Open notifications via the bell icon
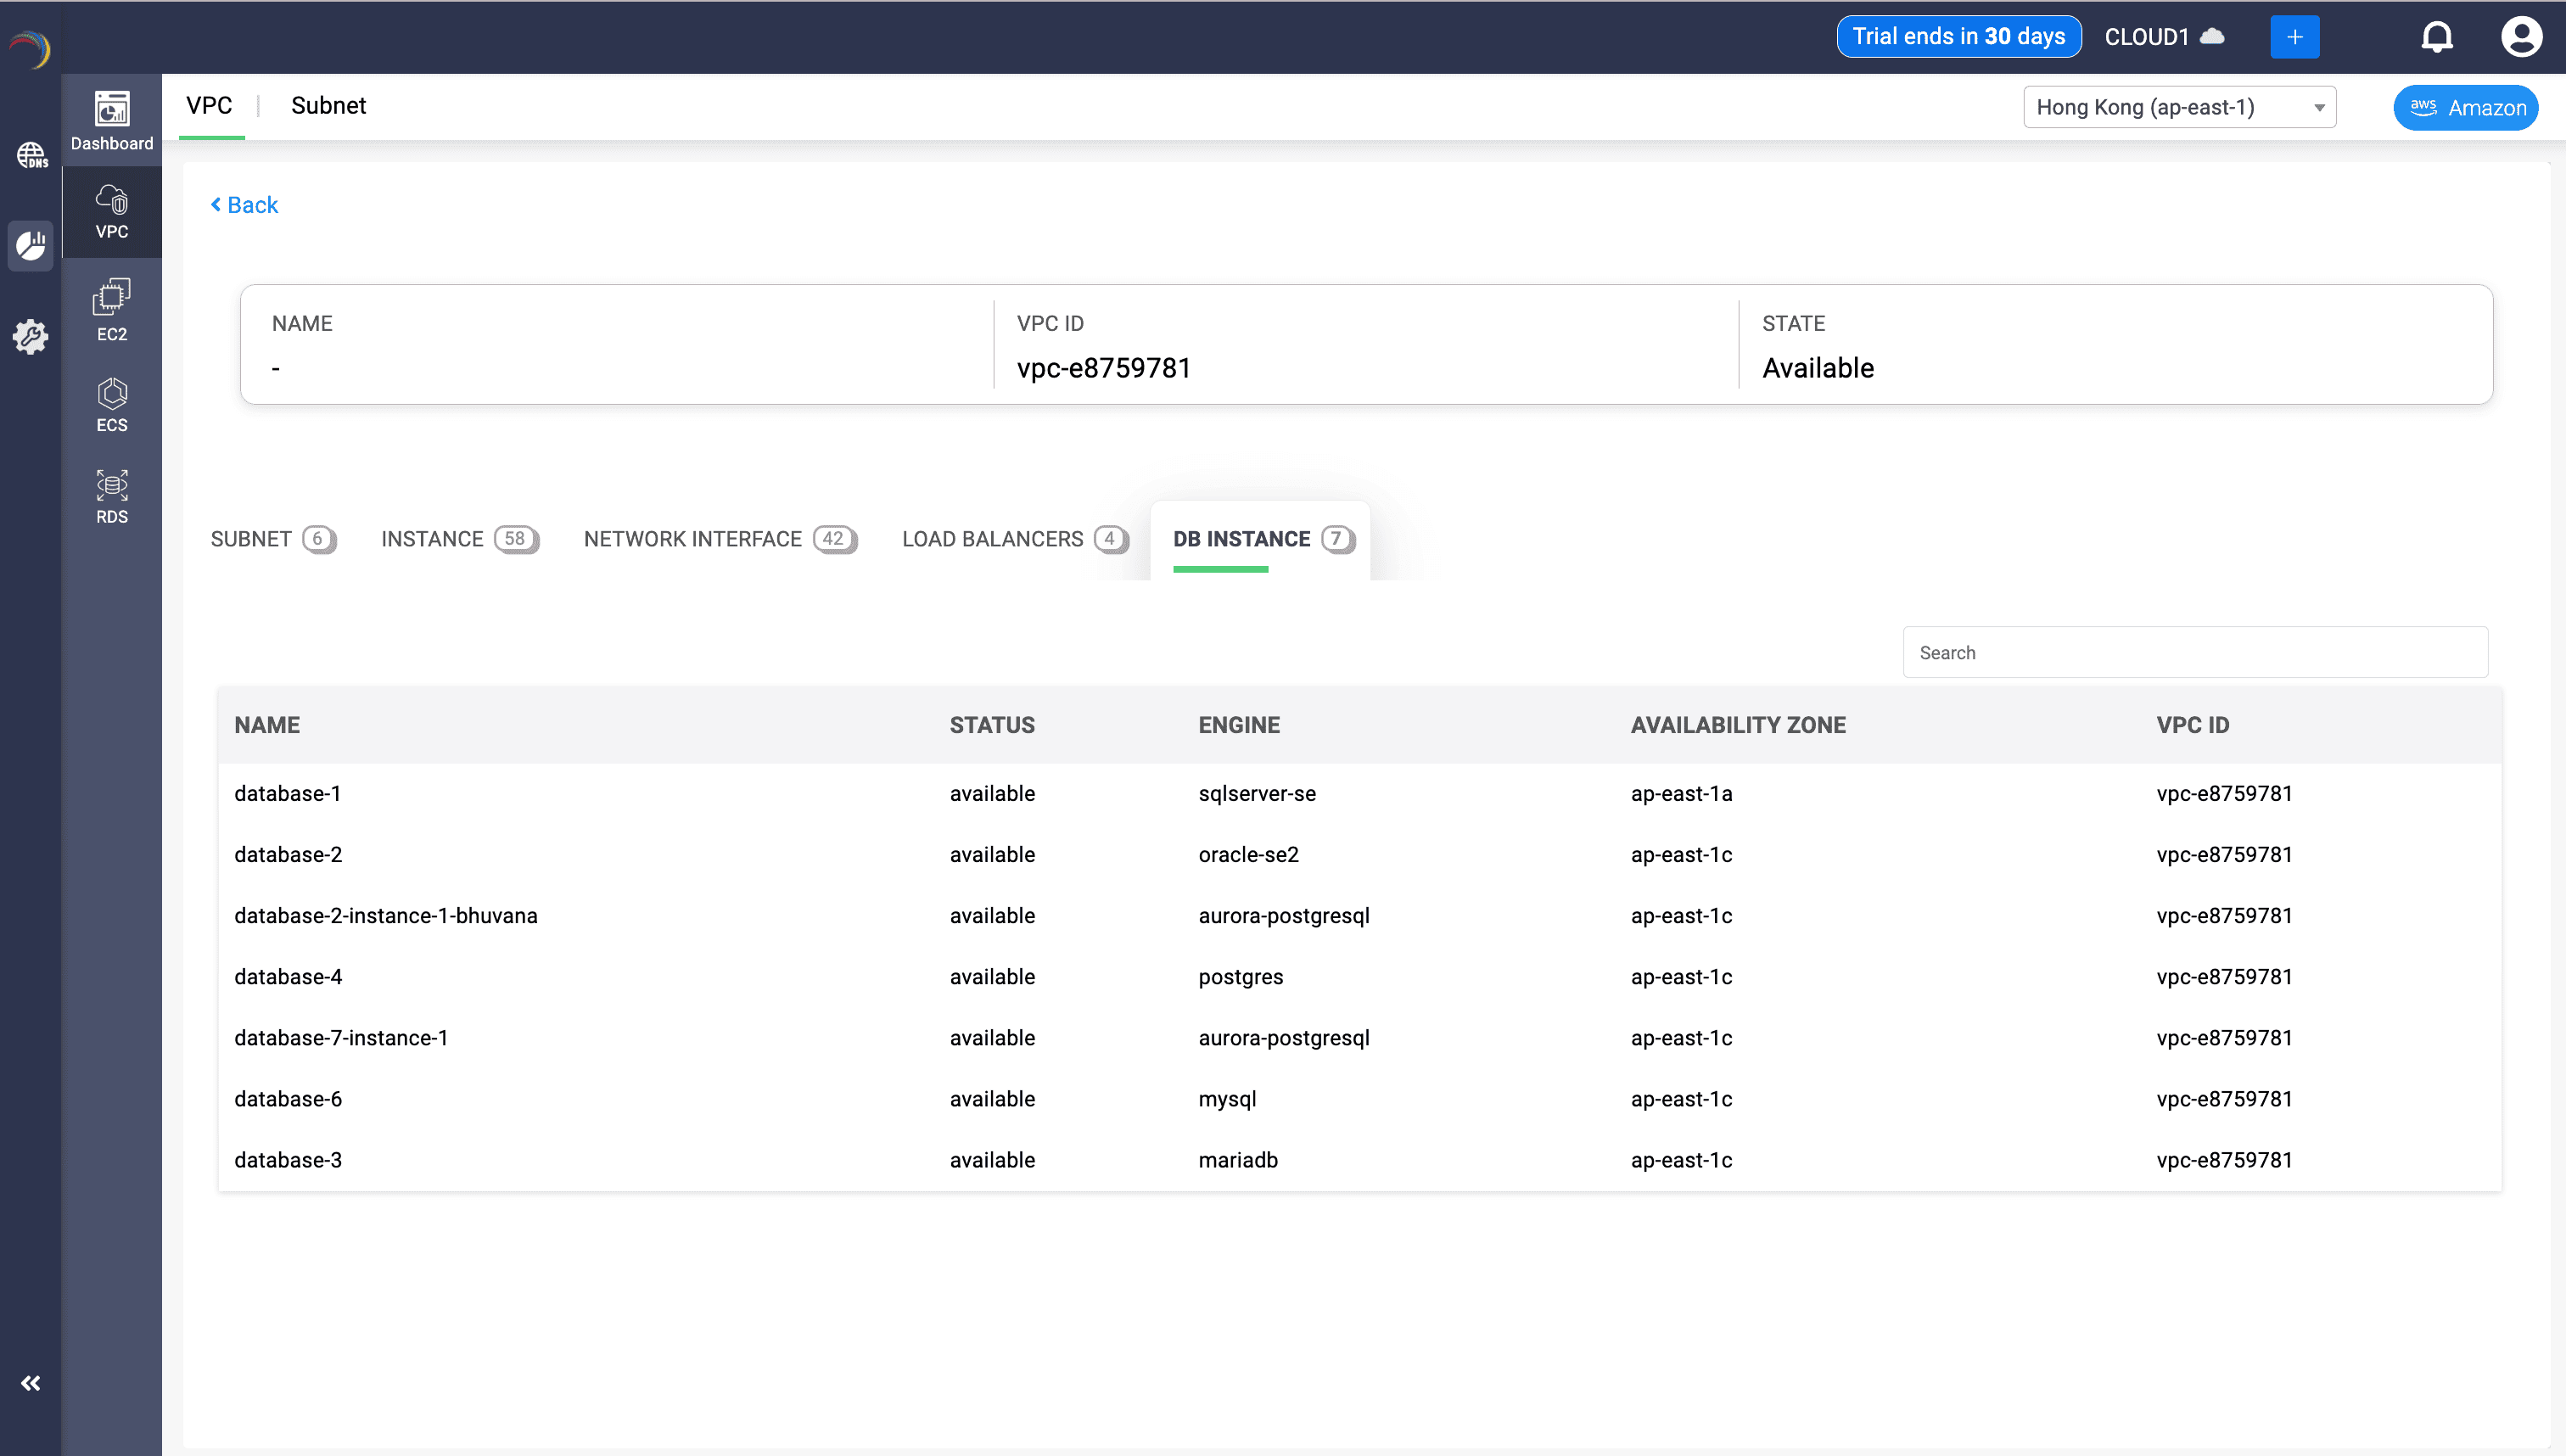Image resolution: width=2566 pixels, height=1456 pixels. (x=2437, y=36)
